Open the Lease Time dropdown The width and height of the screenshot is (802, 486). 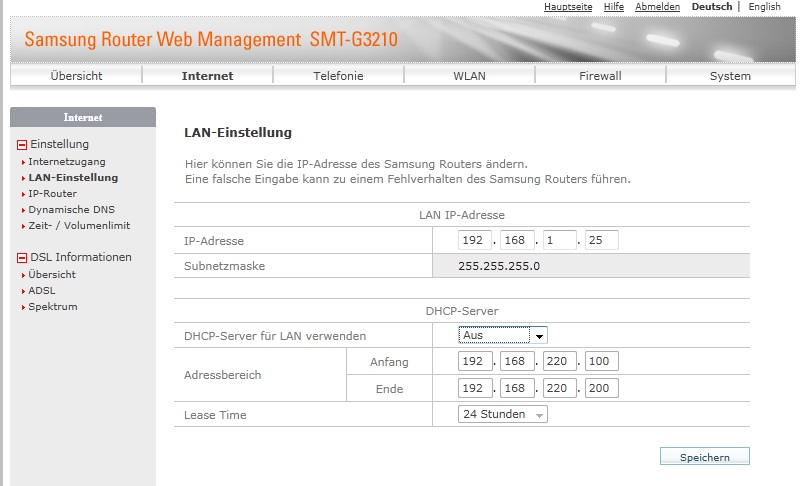(503, 414)
